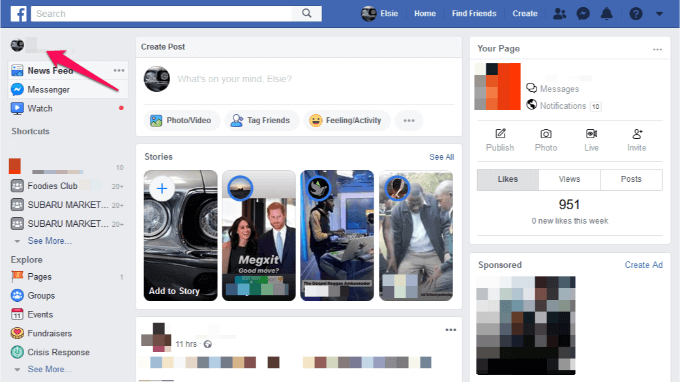Click the Photo/Video button
This screenshot has width=680, height=382.
181,121
